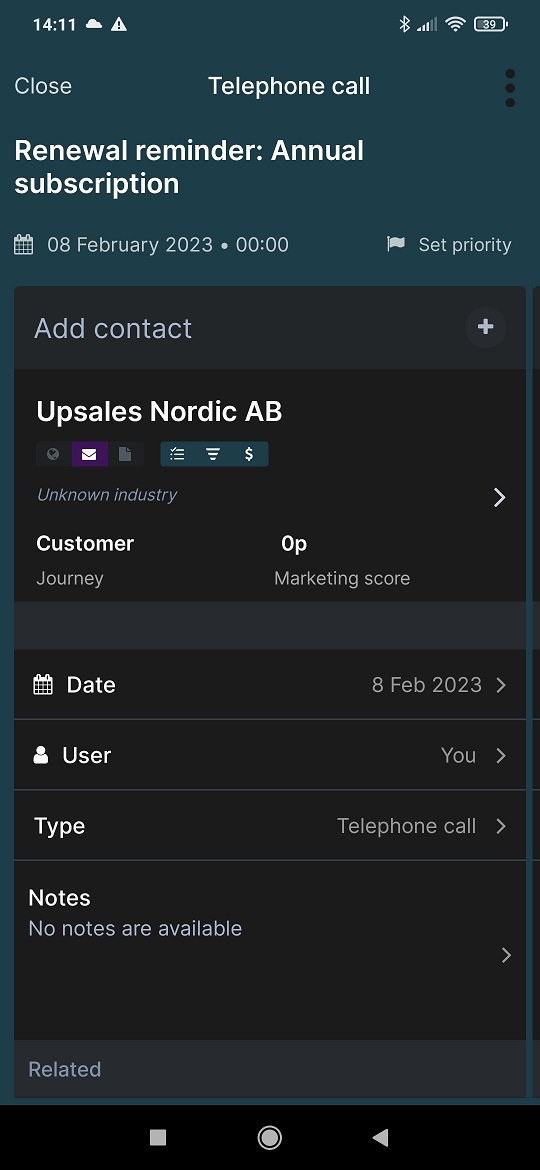Tap the calendar icon beside 08 February 2023
The width and height of the screenshot is (540, 1170).
click(x=24, y=245)
